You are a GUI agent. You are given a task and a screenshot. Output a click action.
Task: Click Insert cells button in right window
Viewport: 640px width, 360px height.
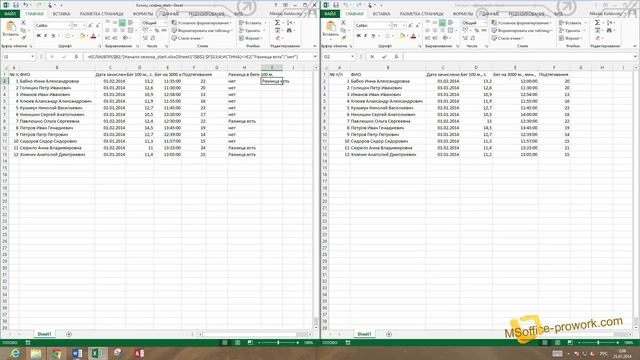(x=571, y=23)
